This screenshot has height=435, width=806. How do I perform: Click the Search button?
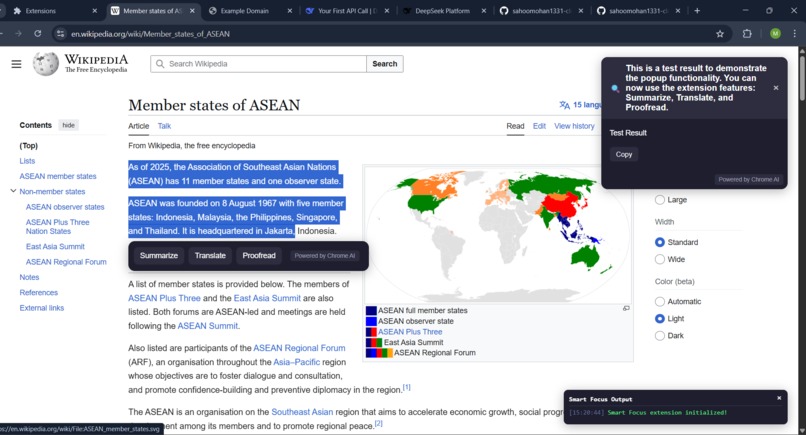point(384,64)
